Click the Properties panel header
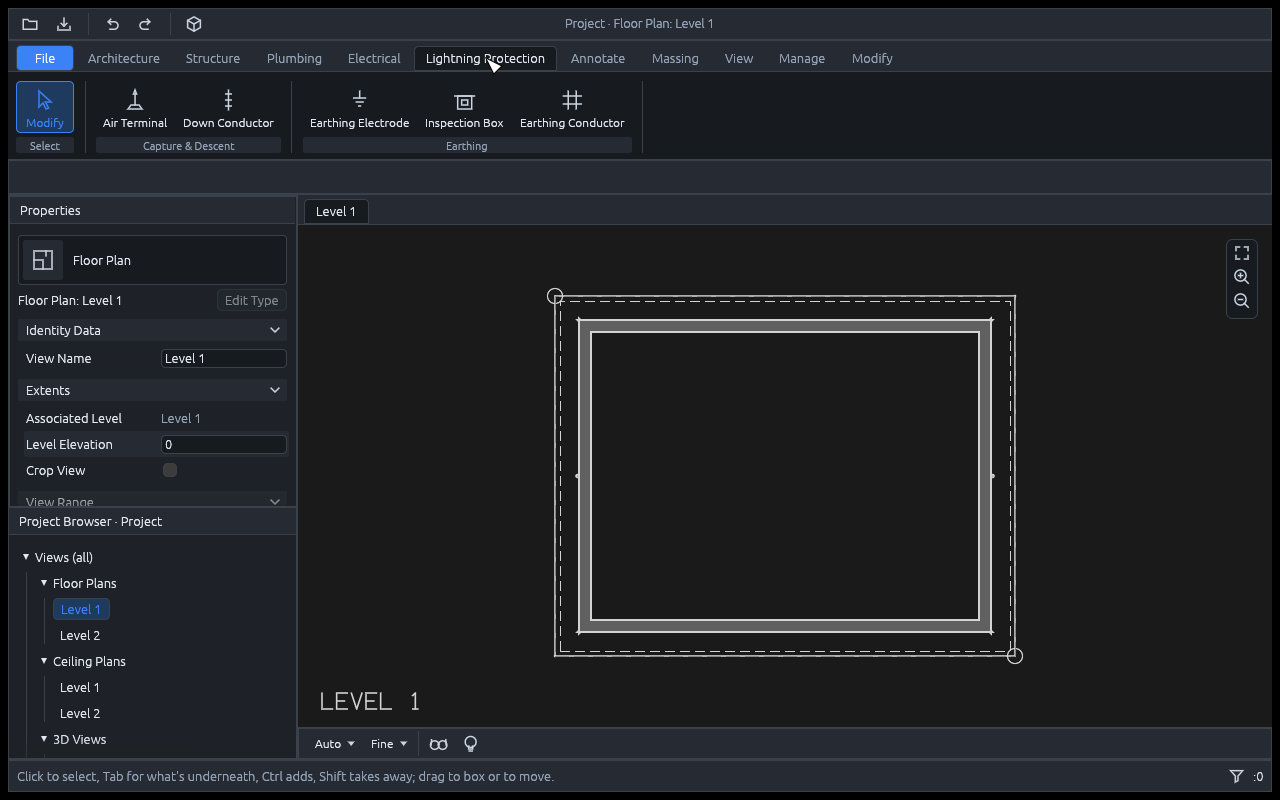This screenshot has width=1280, height=800. (x=152, y=210)
